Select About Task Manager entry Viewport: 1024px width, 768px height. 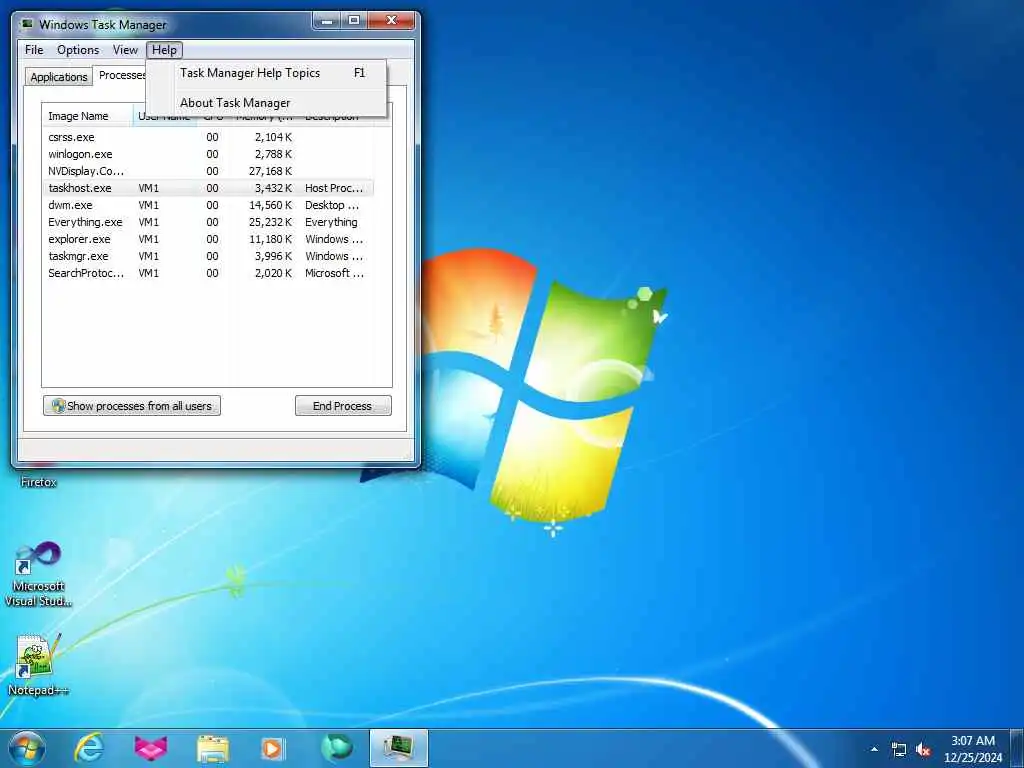266,103
